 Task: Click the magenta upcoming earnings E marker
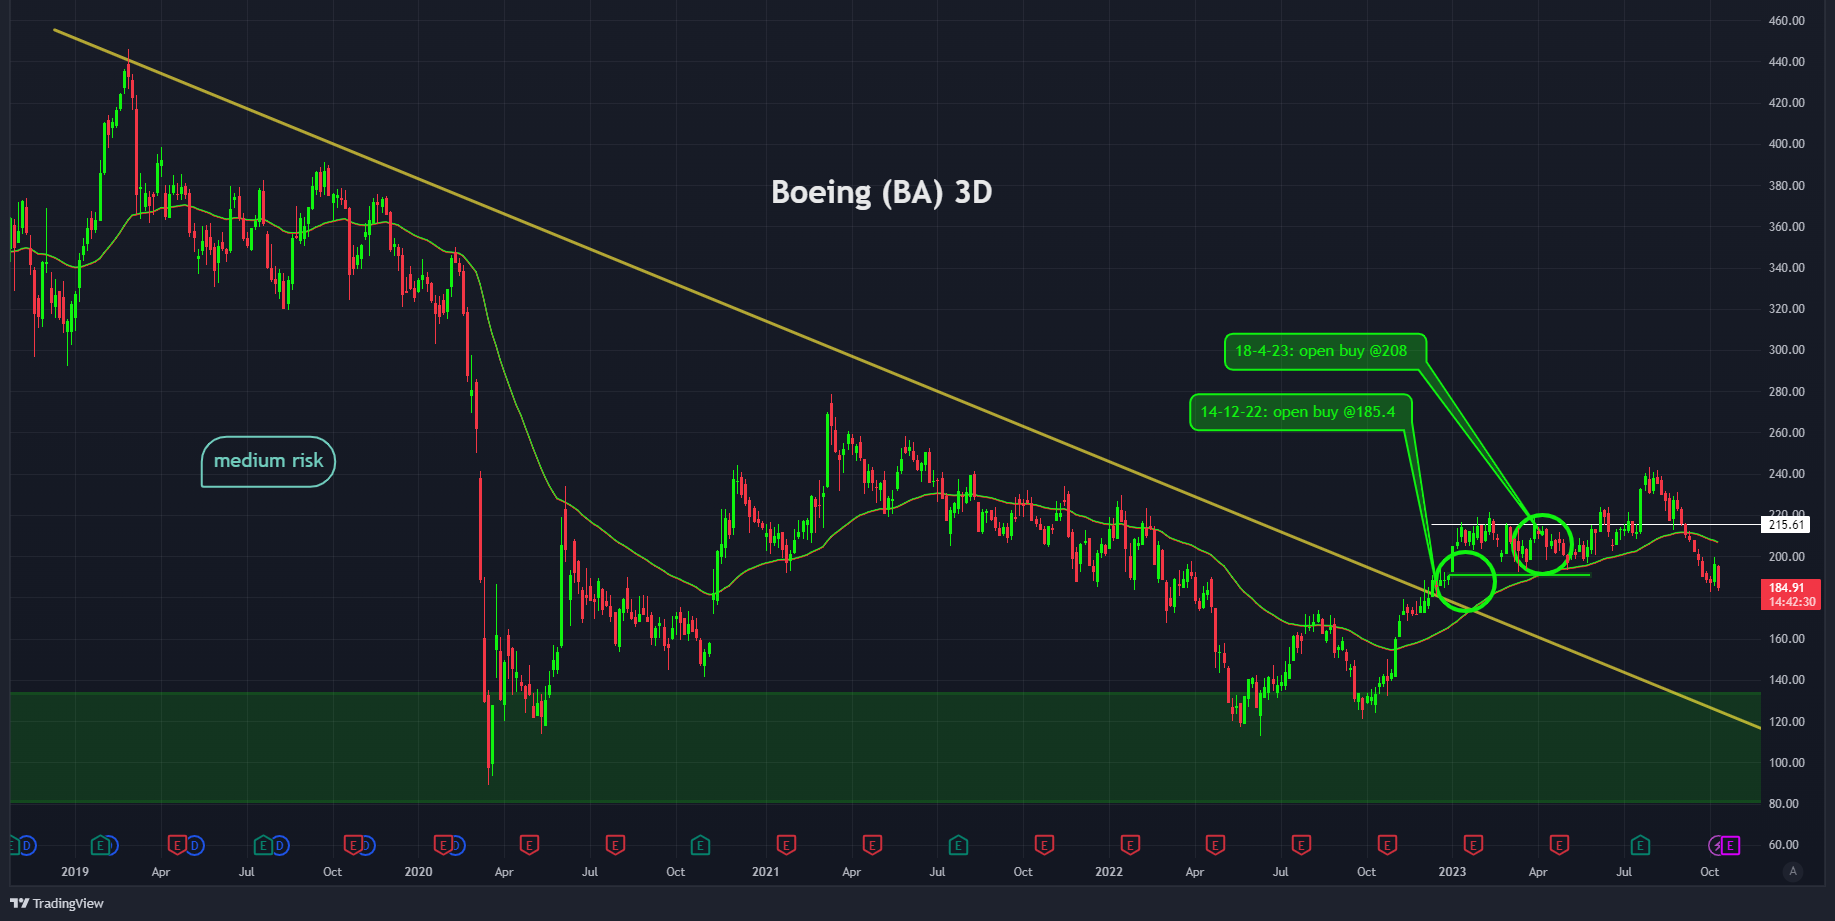pyautogui.click(x=1731, y=845)
